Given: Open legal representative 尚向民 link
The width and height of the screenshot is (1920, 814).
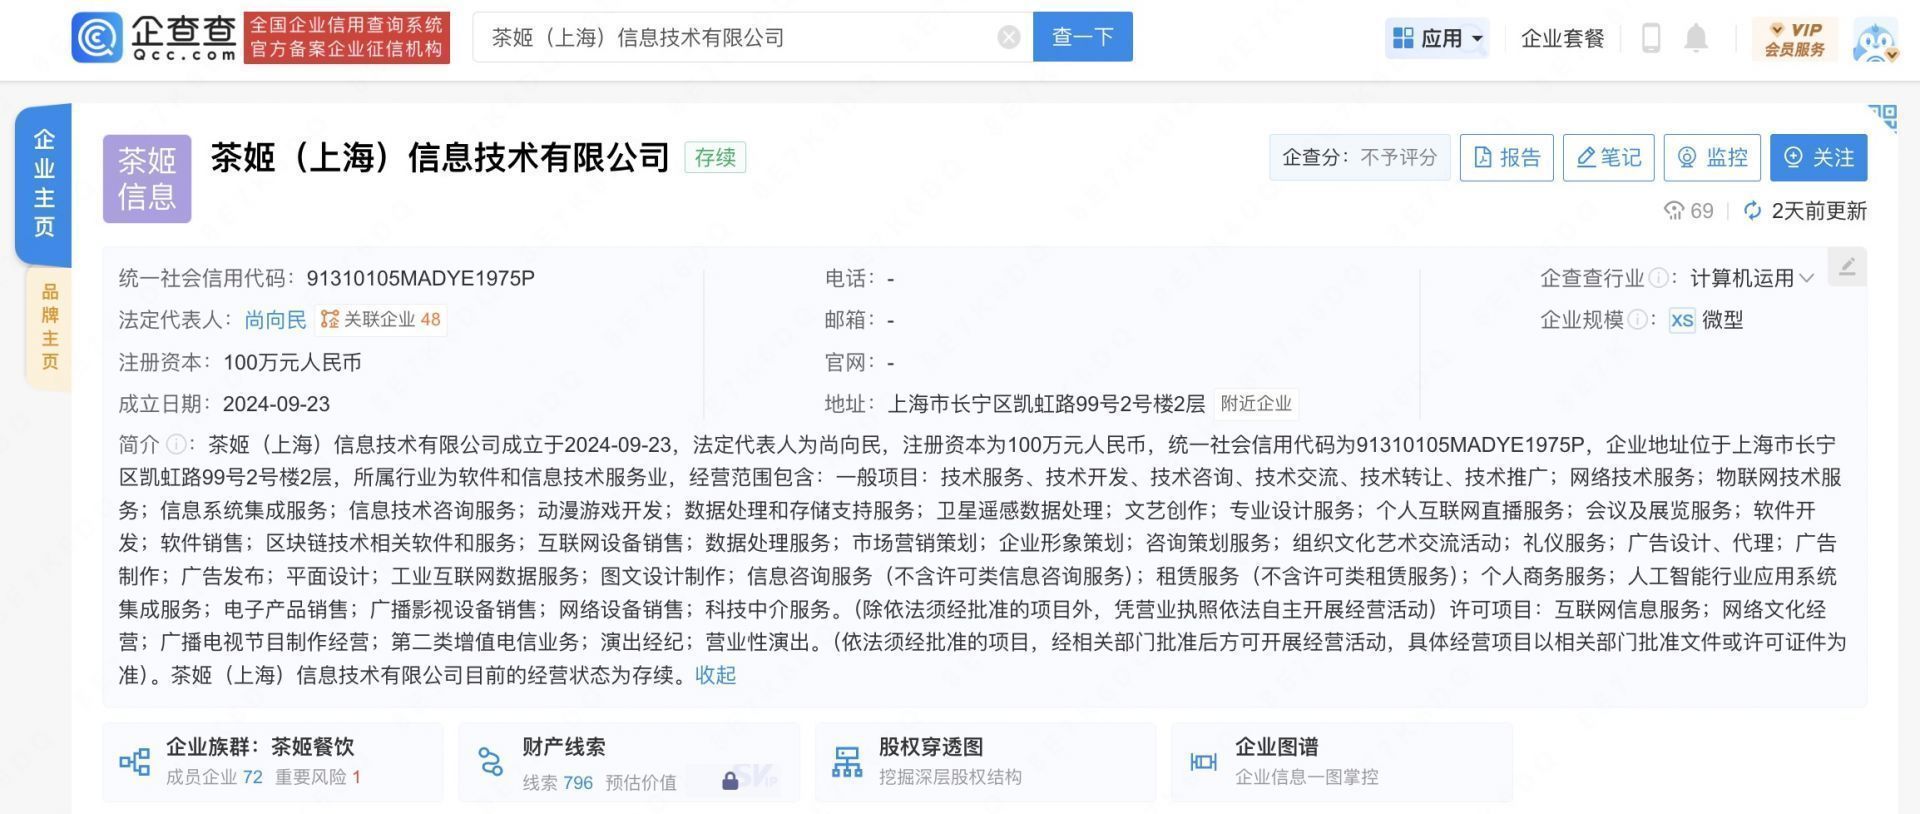Looking at the screenshot, I should (275, 320).
